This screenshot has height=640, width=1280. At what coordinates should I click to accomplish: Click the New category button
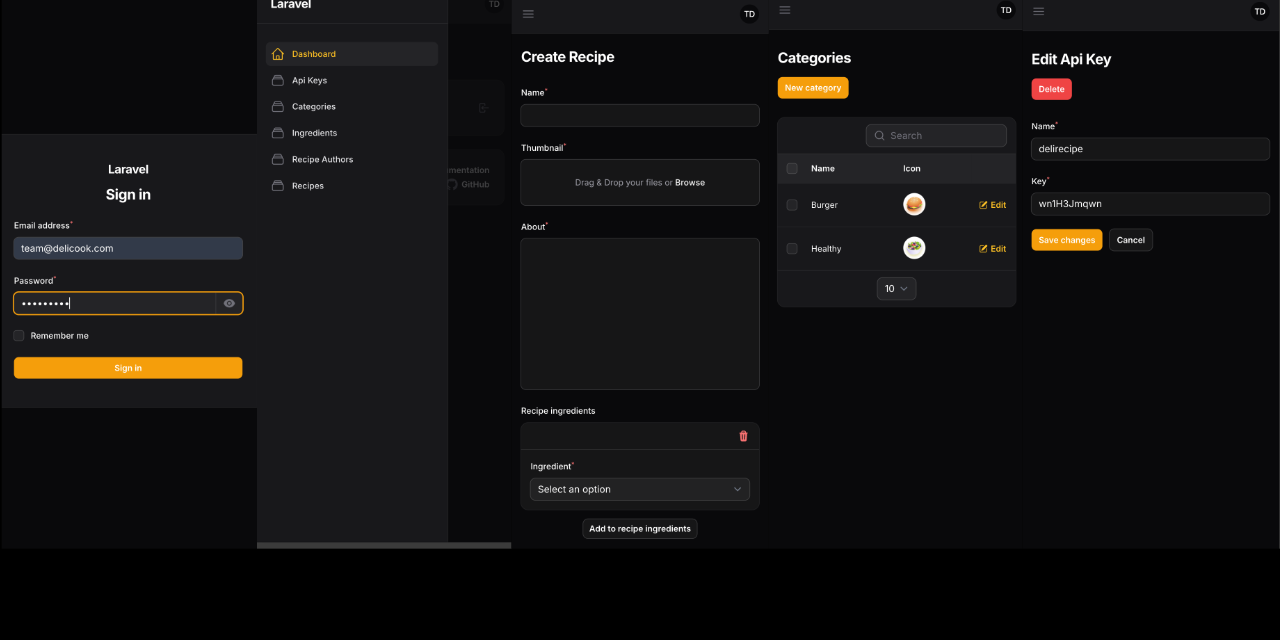pyautogui.click(x=813, y=88)
